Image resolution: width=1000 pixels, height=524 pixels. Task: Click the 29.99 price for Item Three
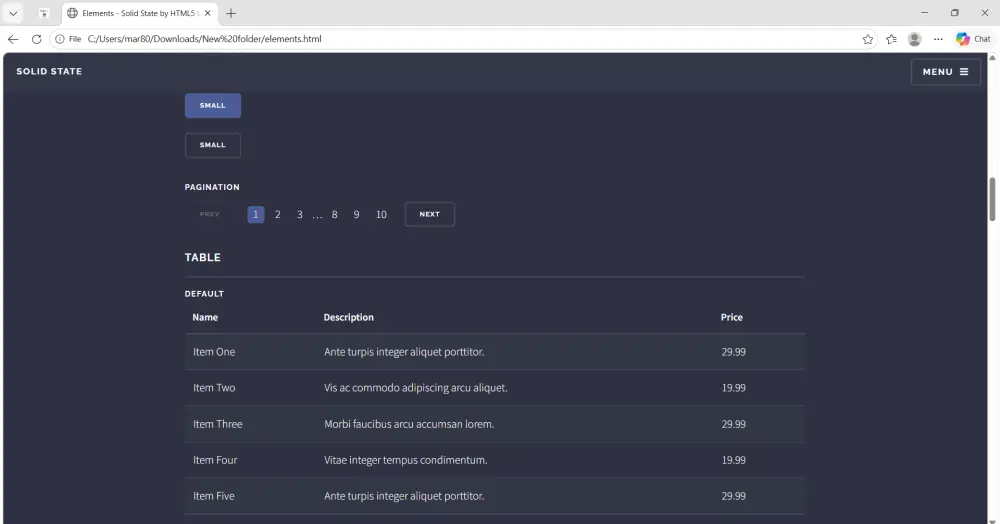pos(733,424)
